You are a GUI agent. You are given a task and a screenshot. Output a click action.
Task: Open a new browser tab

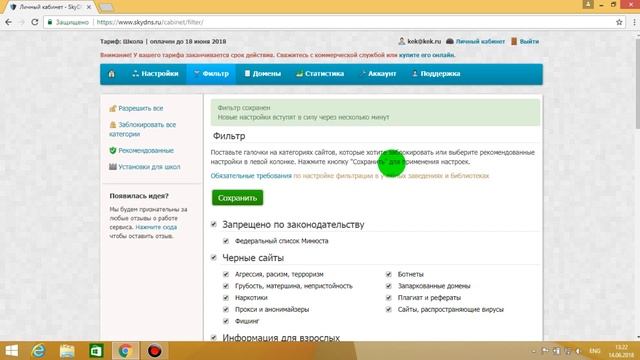pyautogui.click(x=107, y=7)
